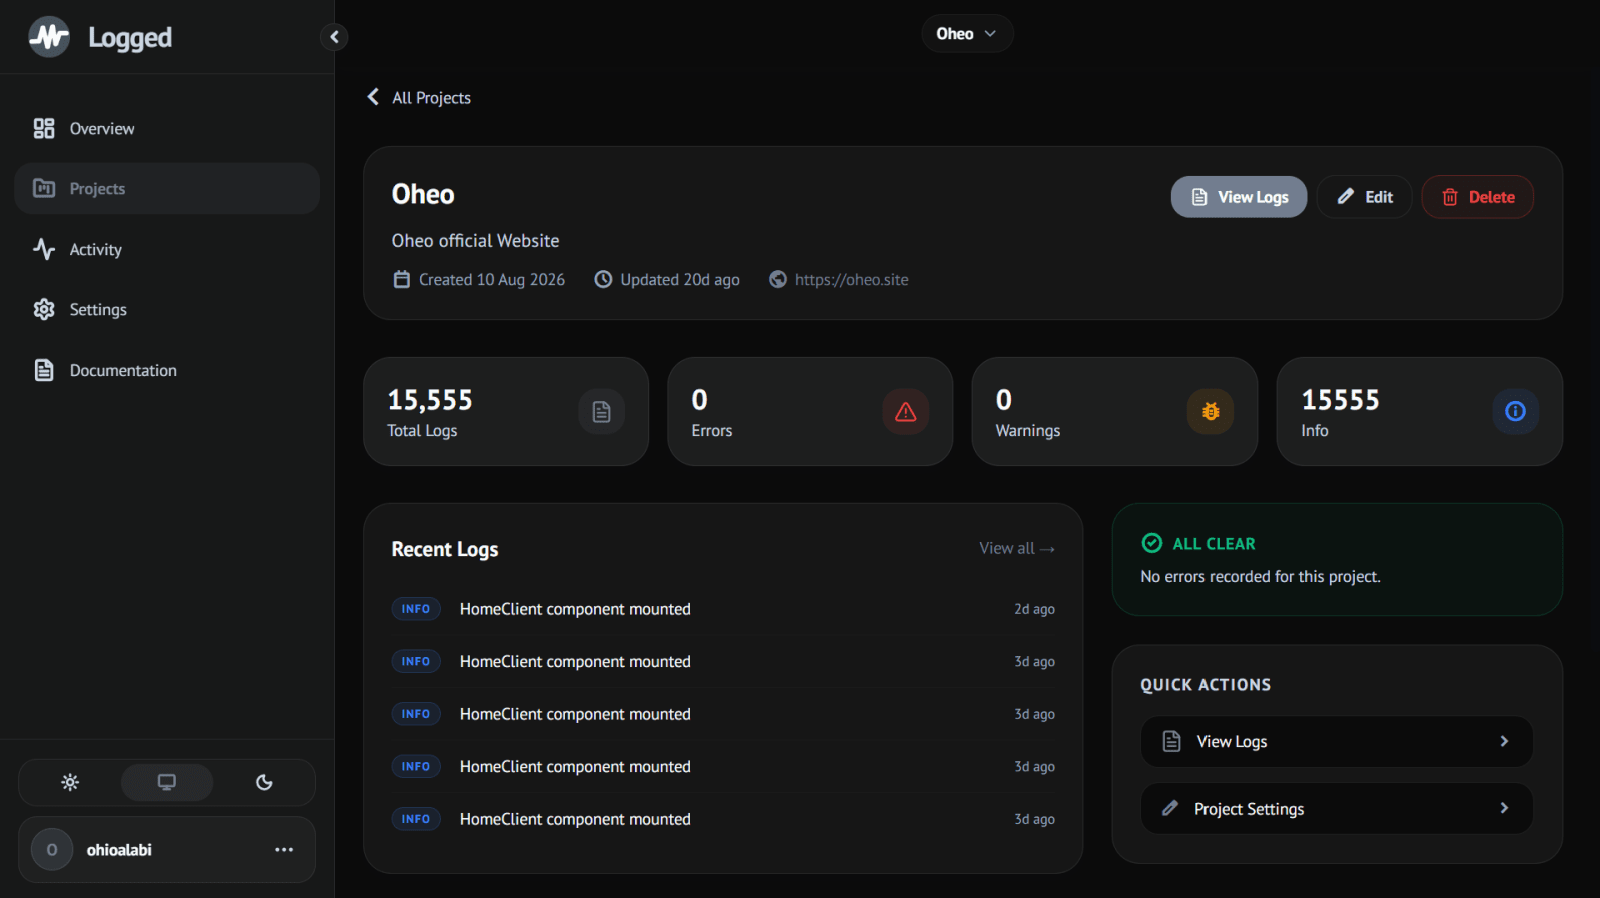The height and width of the screenshot is (898, 1600).
Task: Click the No errors recorded message
Action: (x=1261, y=577)
